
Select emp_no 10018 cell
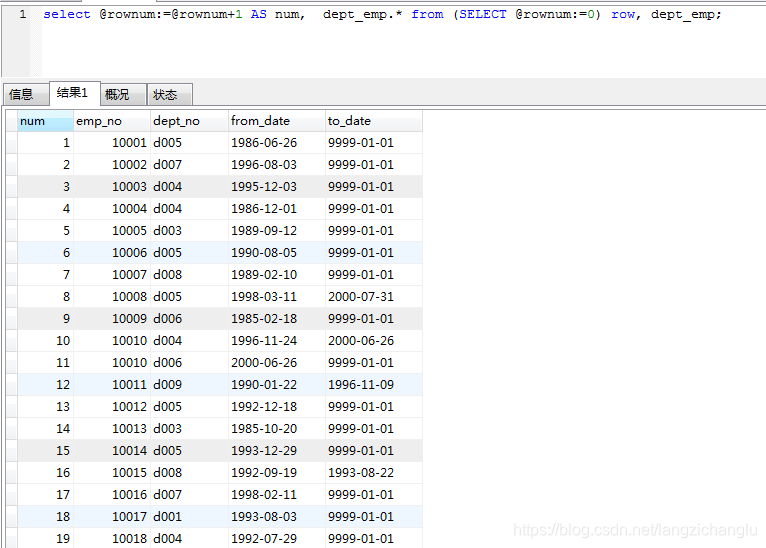[x=112, y=538]
